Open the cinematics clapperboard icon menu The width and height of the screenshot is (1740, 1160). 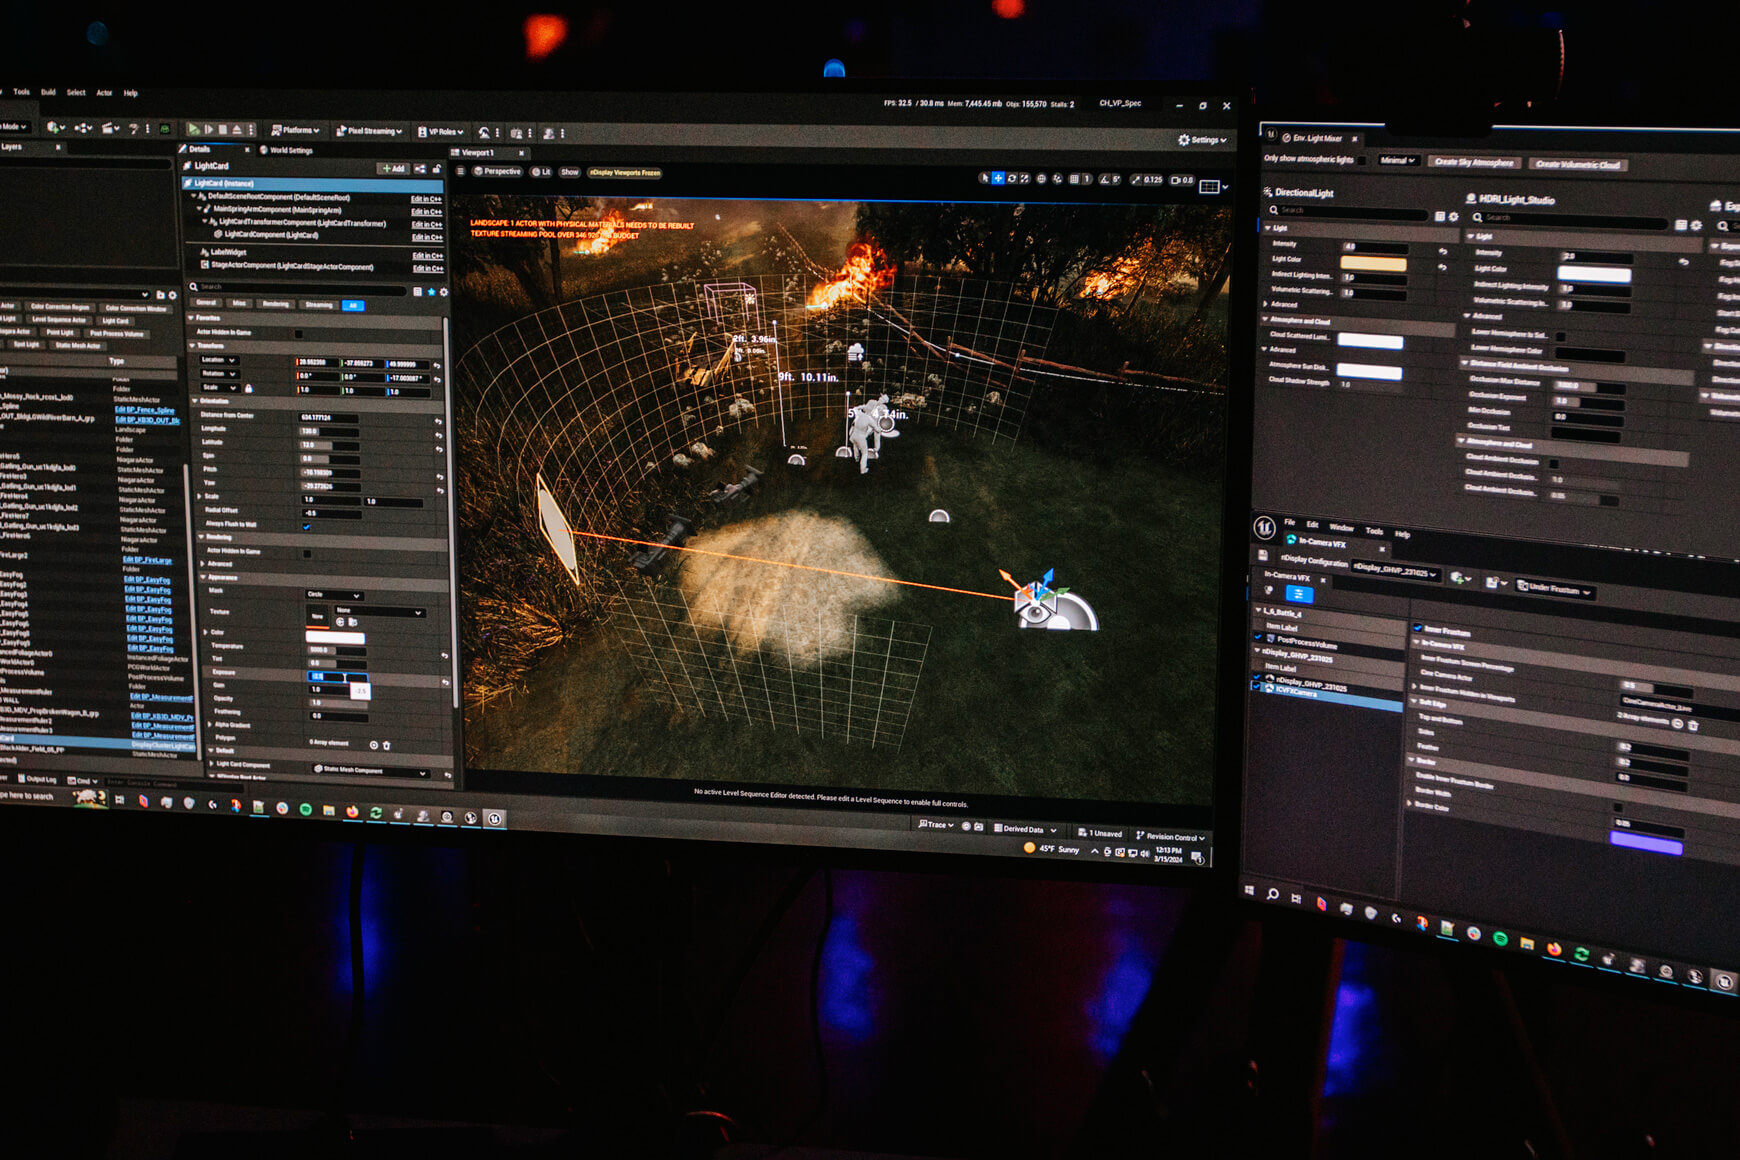pyautogui.click(x=110, y=128)
